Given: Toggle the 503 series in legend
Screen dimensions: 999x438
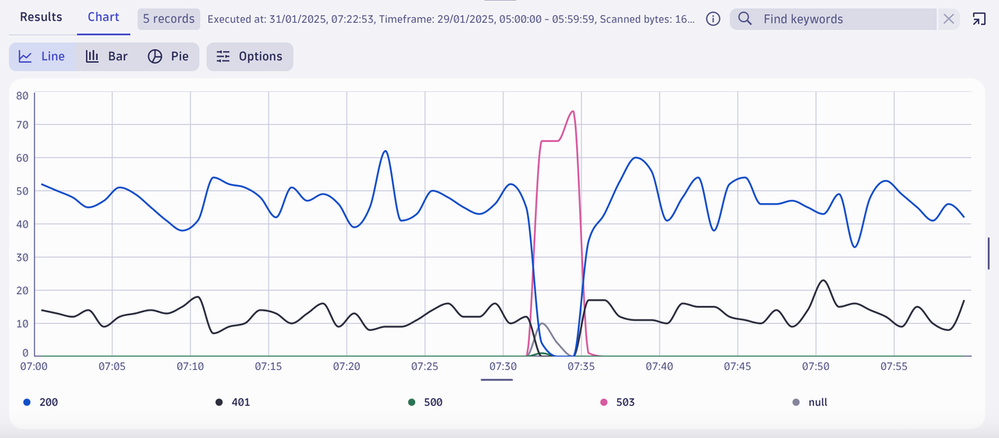Looking at the screenshot, I should (x=625, y=403).
